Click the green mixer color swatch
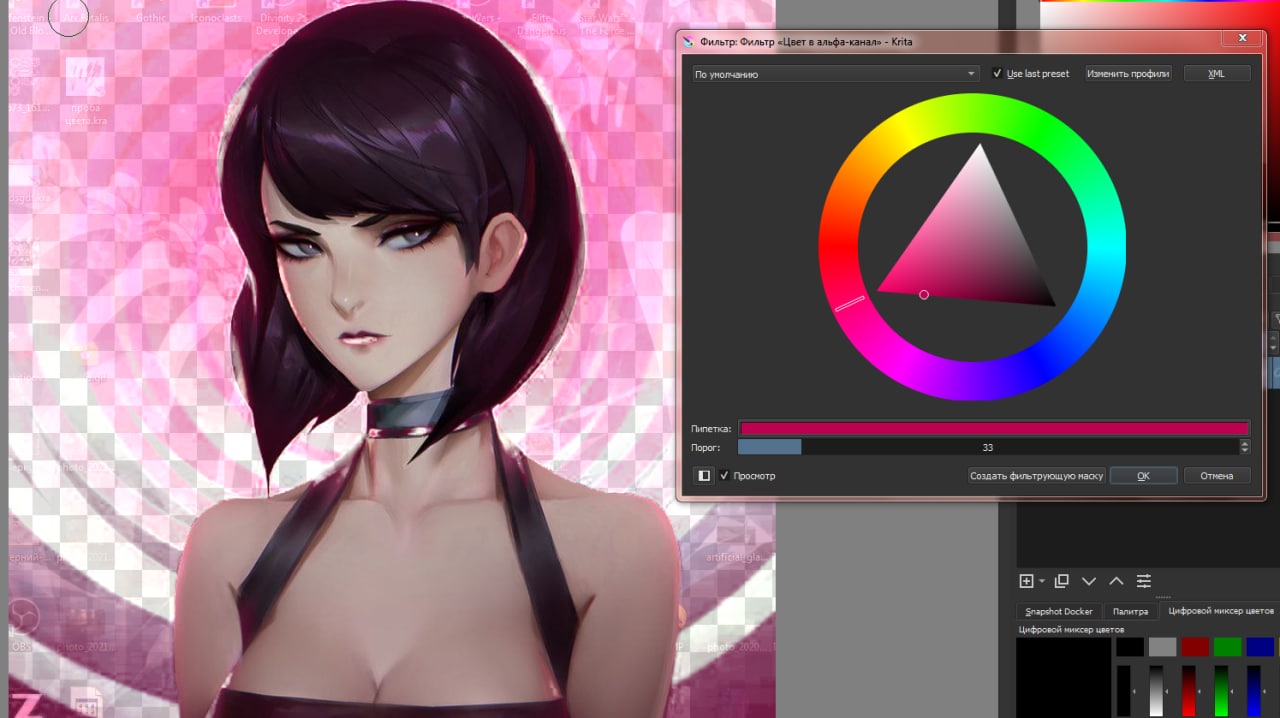The height and width of the screenshot is (718, 1280). tap(1227, 647)
